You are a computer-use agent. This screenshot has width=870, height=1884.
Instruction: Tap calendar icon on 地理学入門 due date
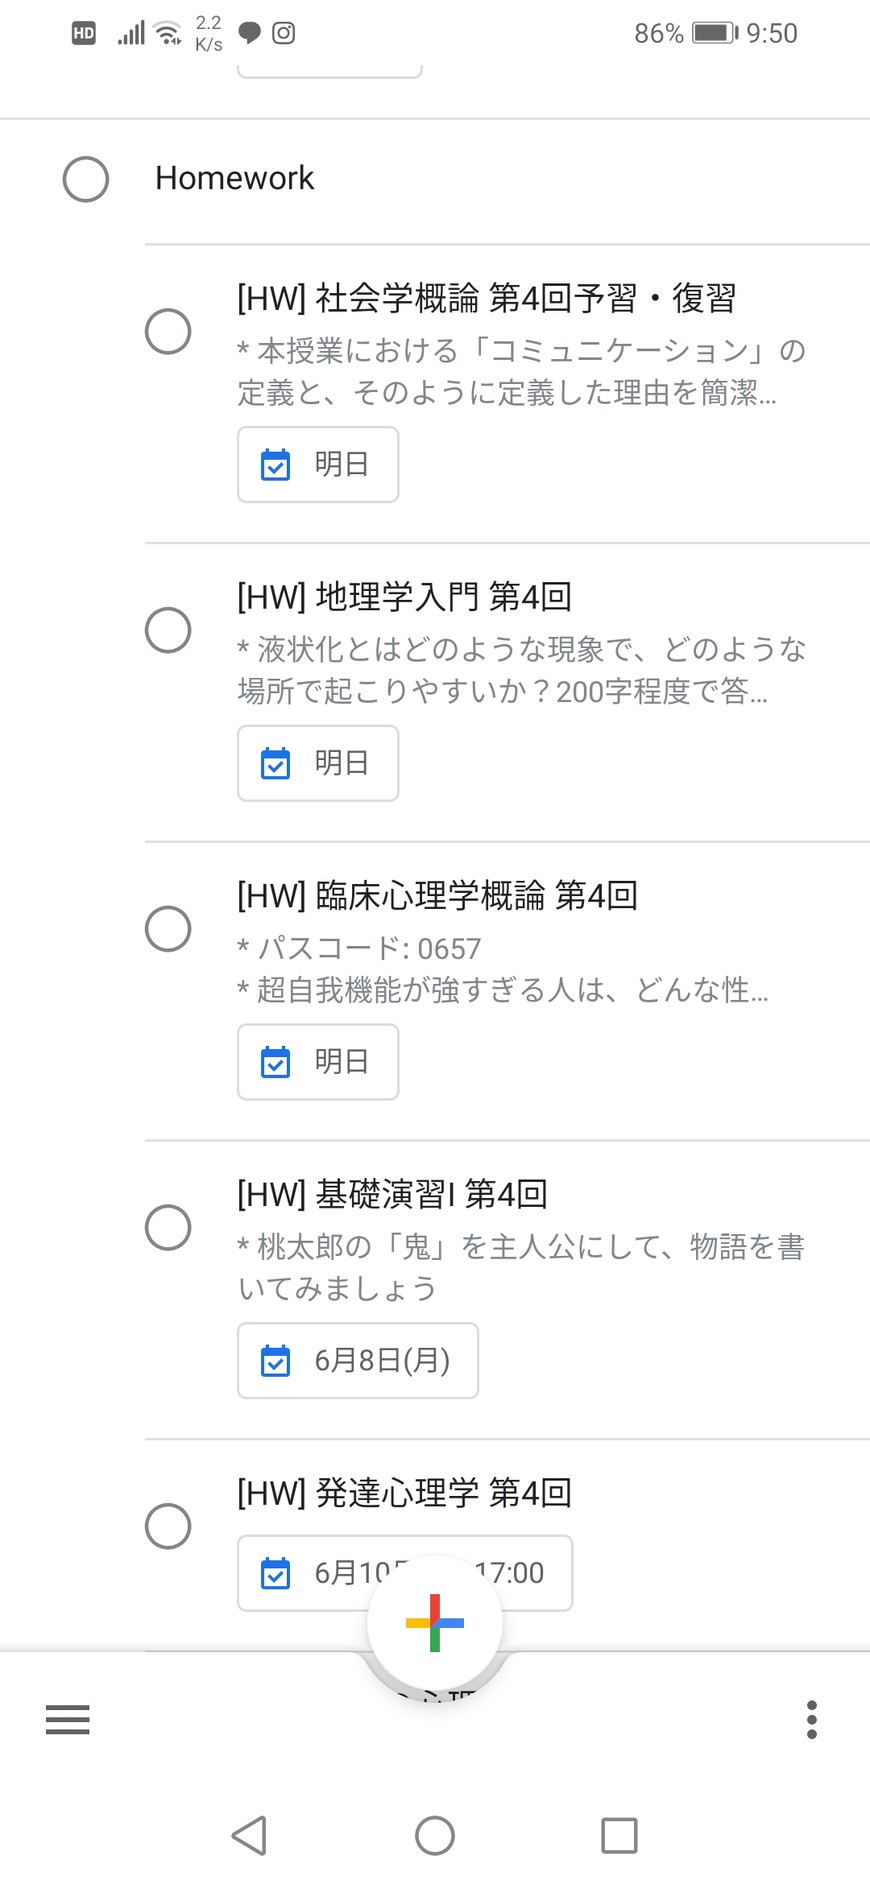pos(275,764)
